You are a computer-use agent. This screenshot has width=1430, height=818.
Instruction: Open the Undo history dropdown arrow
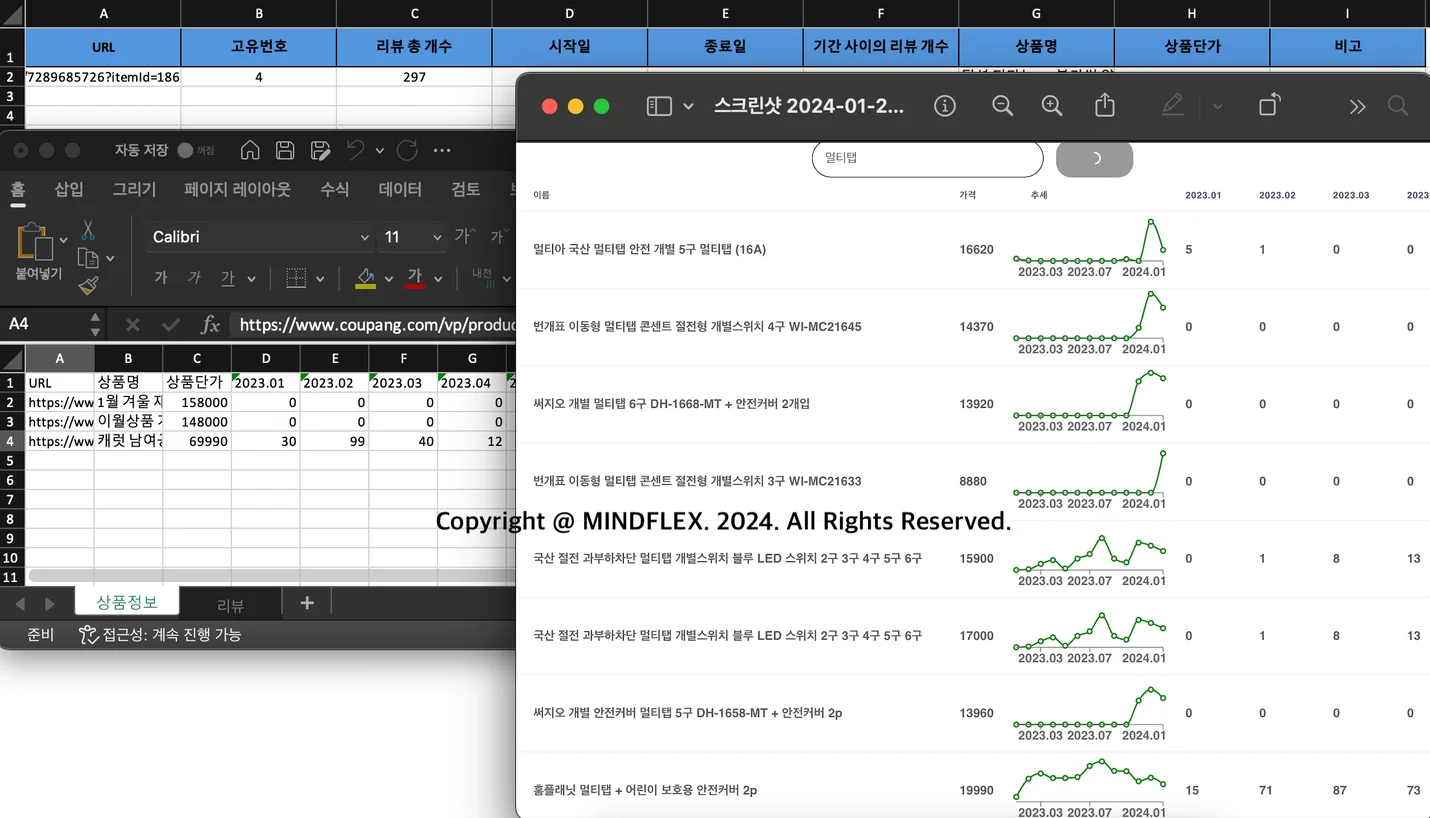click(380, 151)
